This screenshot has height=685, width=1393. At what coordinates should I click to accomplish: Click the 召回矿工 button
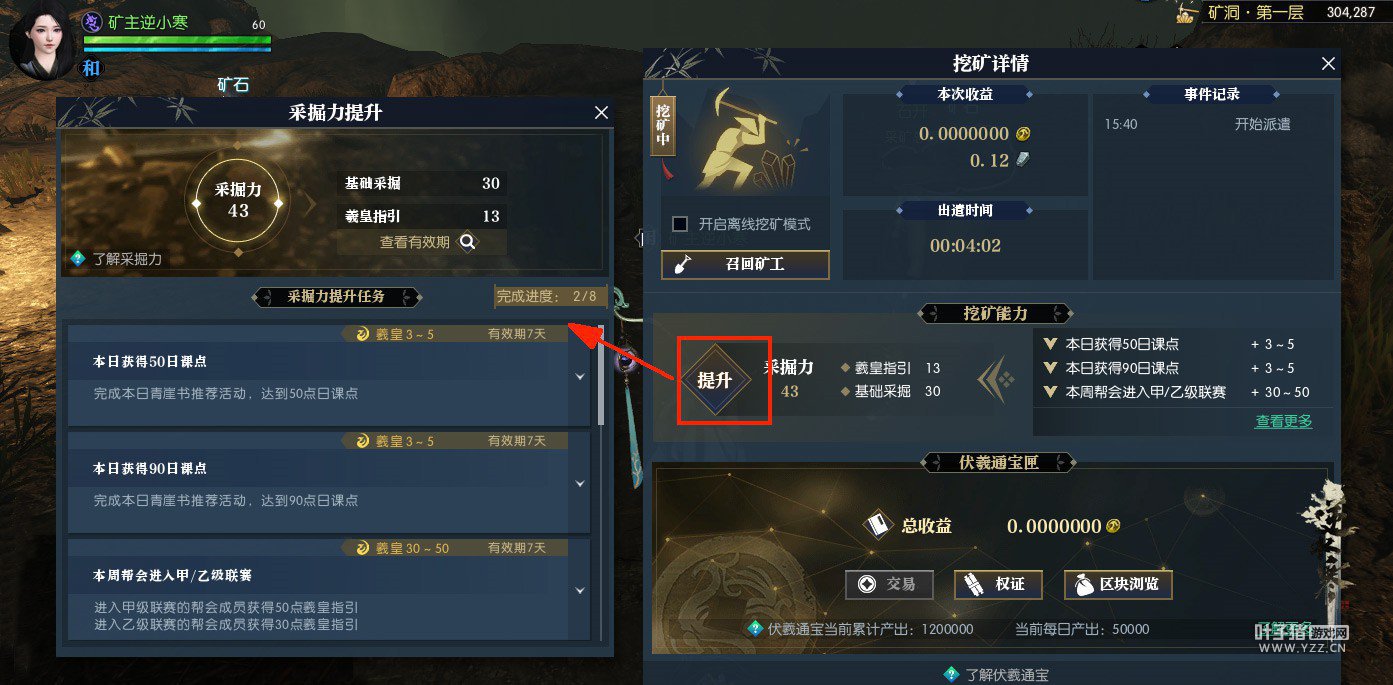(x=745, y=265)
